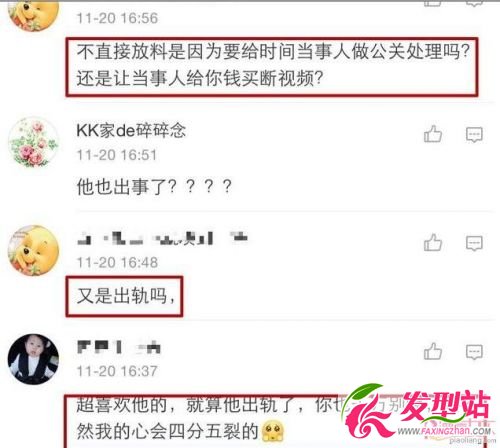This screenshot has width=500, height=448.
Task: Reply to the 又是出轨吗 comment
Action: (474, 243)
